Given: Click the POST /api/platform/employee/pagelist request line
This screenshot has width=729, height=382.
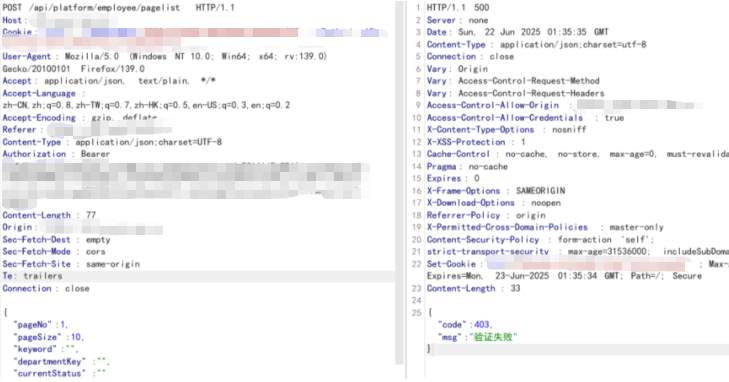Looking at the screenshot, I should pyautogui.click(x=119, y=8).
